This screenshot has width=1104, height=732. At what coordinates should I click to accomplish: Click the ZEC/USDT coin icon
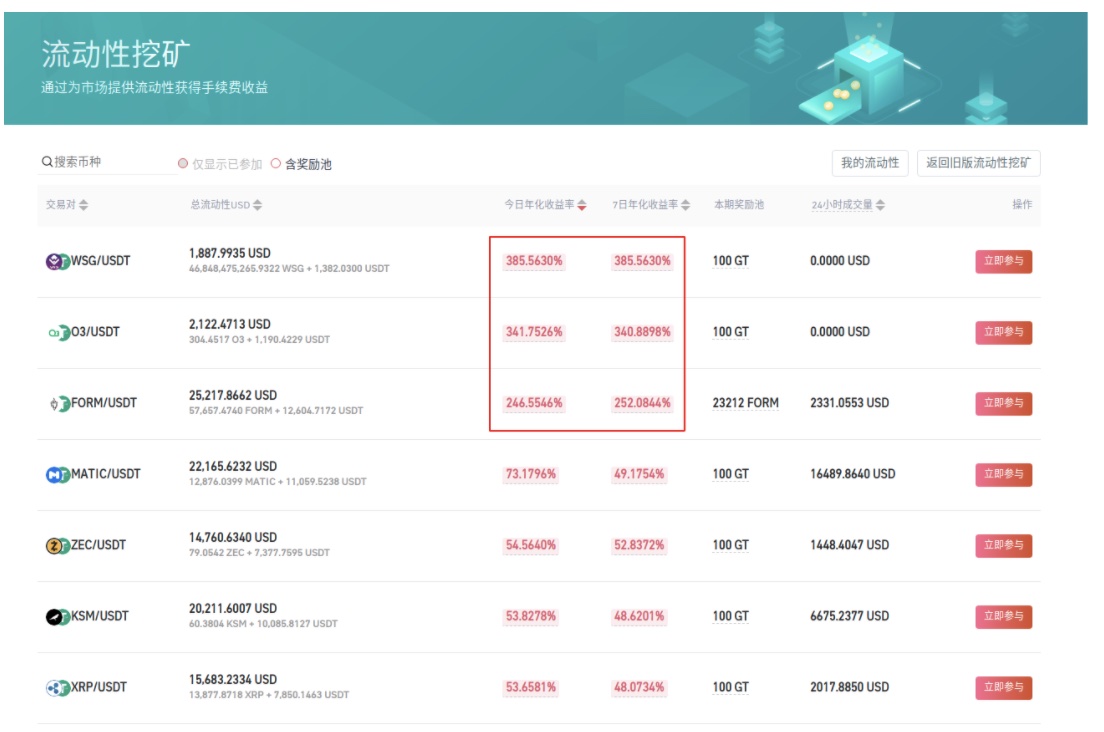[58, 546]
